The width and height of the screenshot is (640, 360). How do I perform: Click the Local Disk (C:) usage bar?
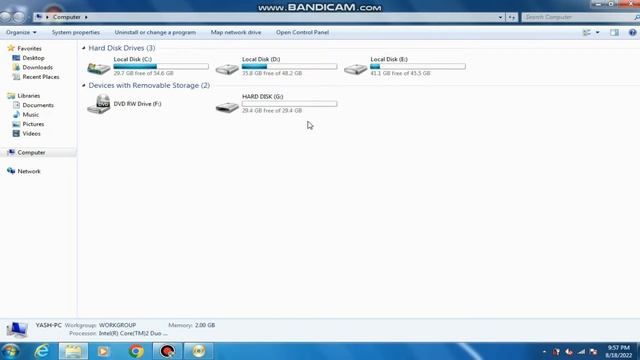(161, 66)
